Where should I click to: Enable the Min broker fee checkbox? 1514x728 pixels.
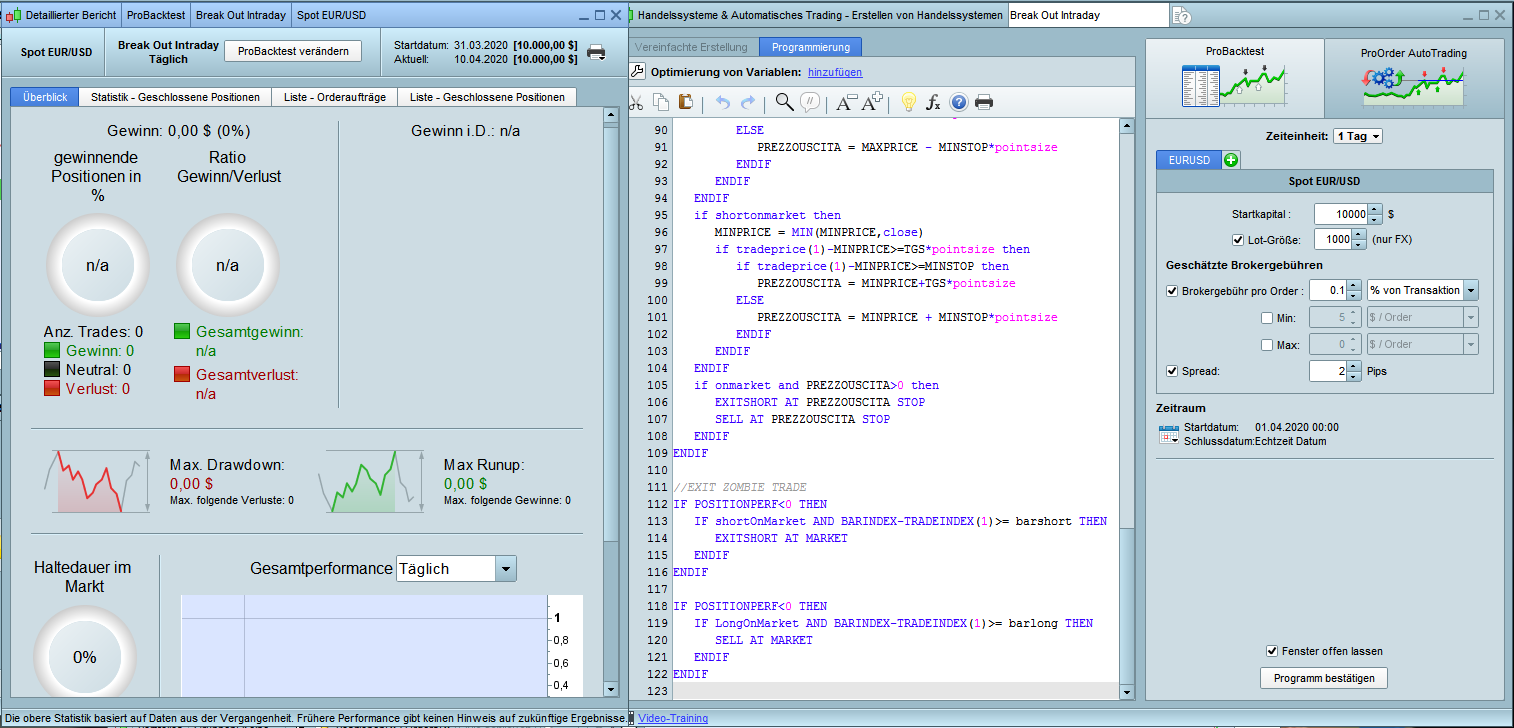(1268, 318)
